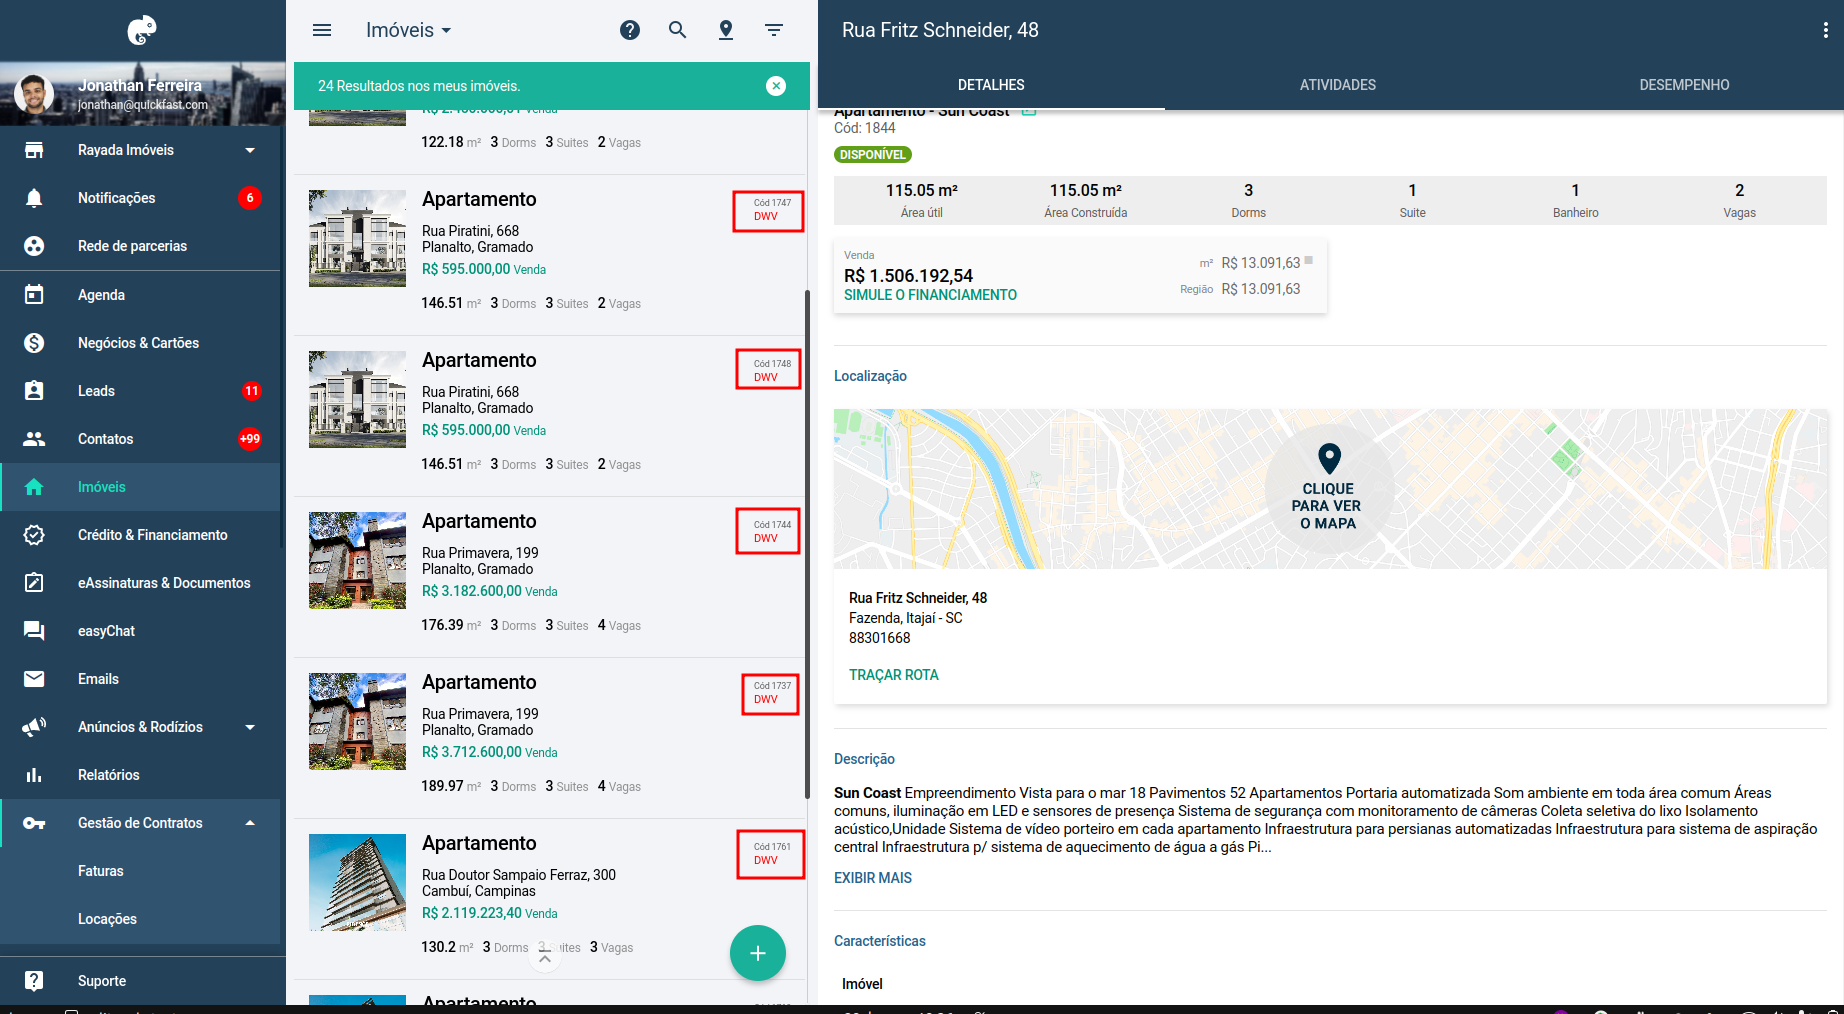Click the Localização section heading
This screenshot has height=1014, width=1844.
(x=870, y=376)
